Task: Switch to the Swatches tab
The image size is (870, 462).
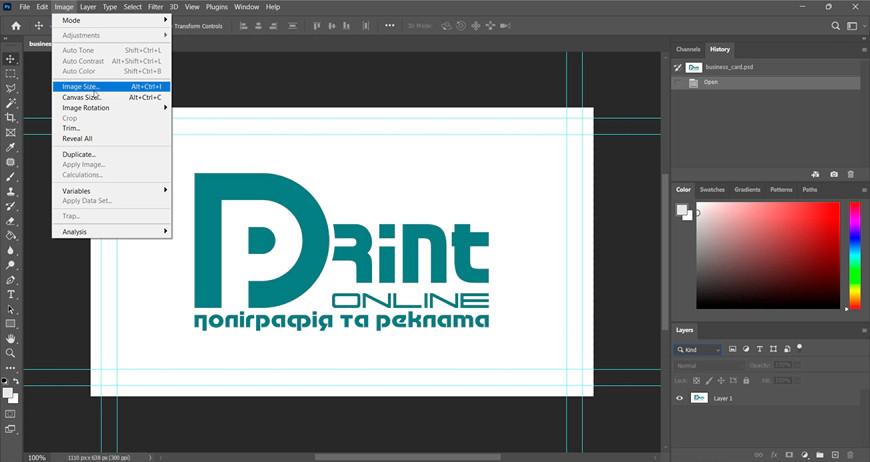Action: click(x=712, y=189)
